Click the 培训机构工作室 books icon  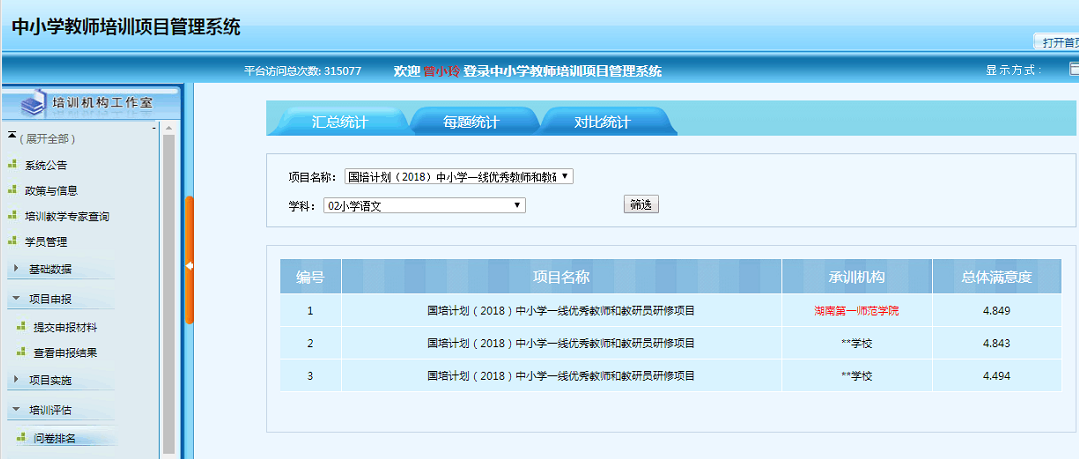click(x=33, y=101)
